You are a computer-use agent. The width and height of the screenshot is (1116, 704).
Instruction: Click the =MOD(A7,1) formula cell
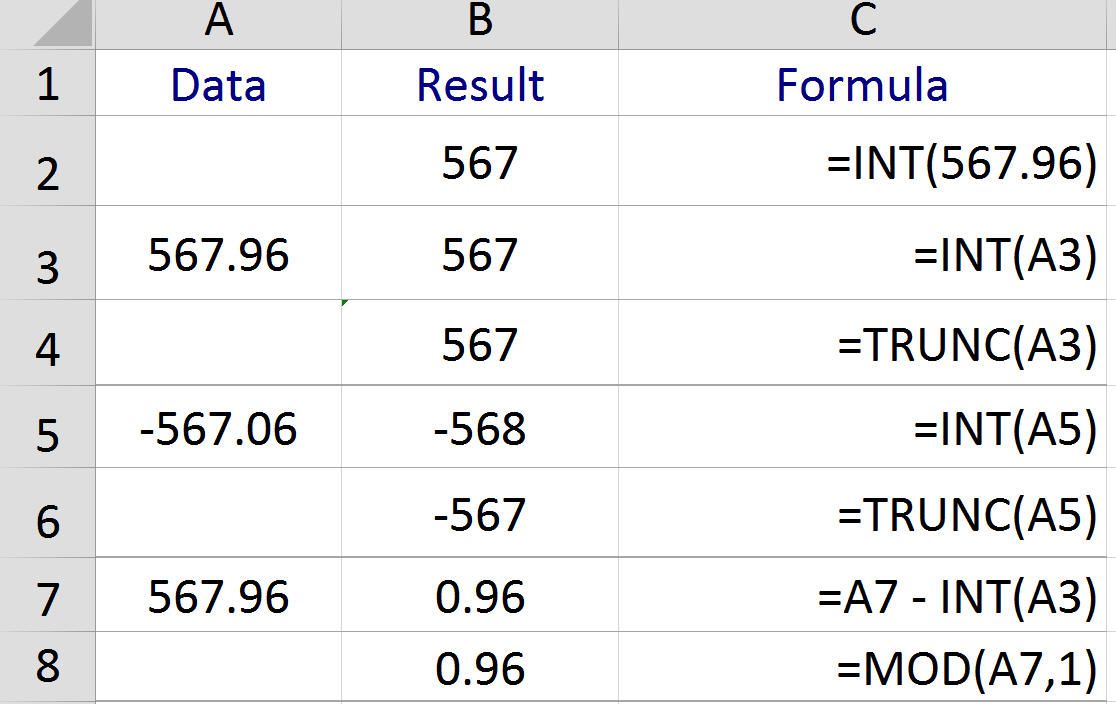[863, 666]
